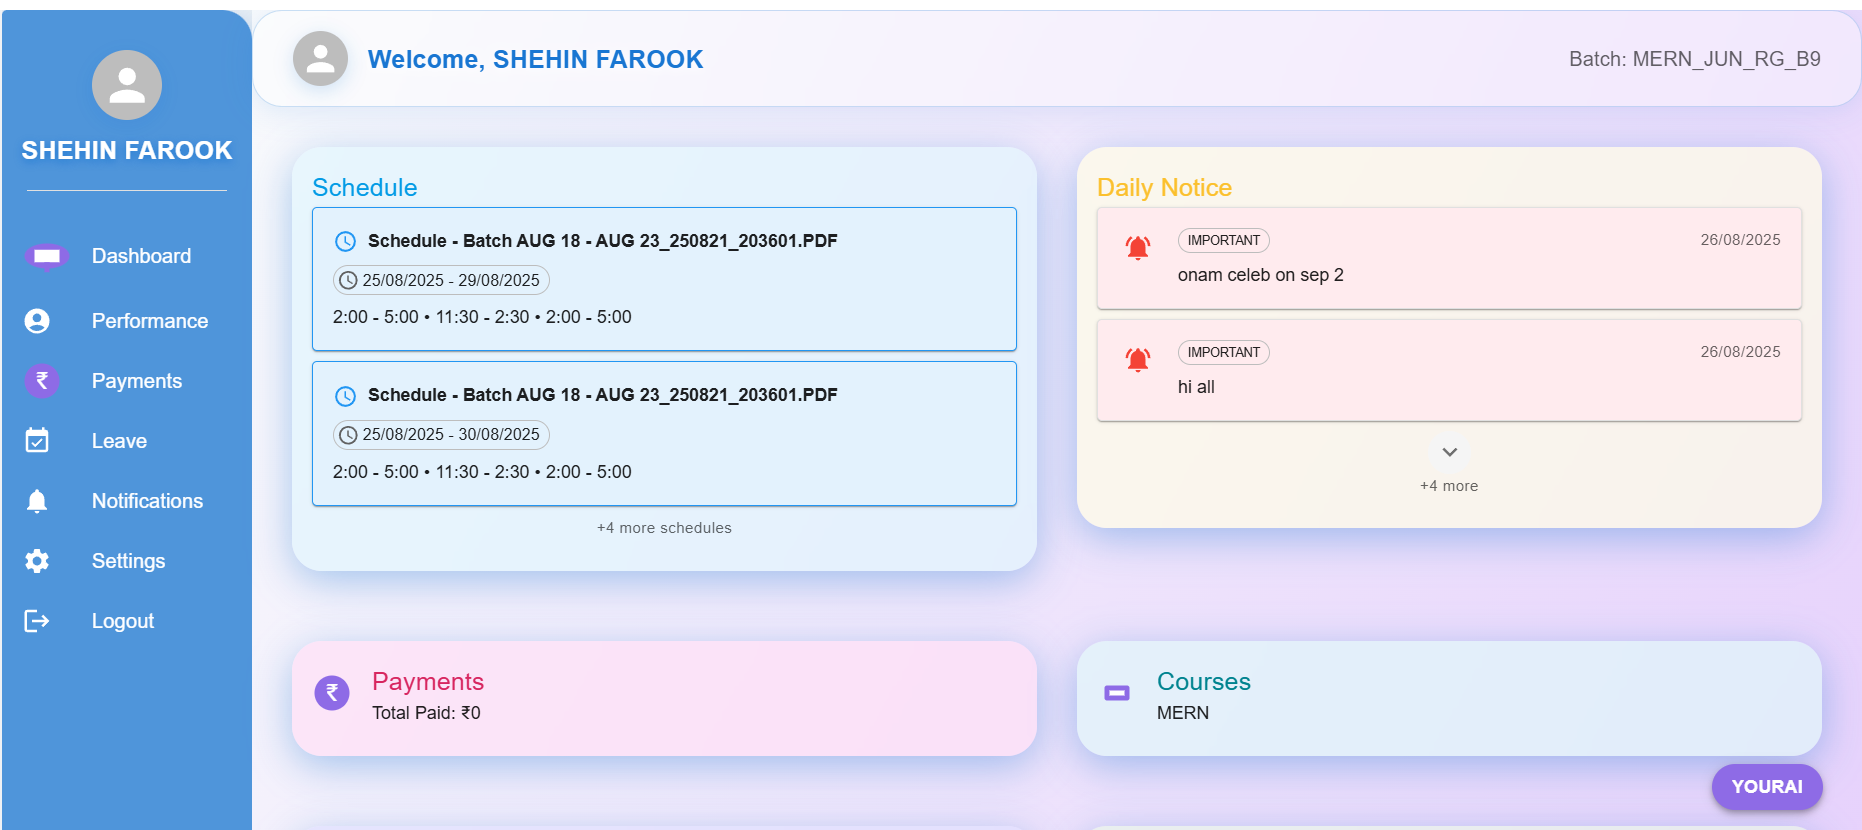Go to the Leave menu item

pos(119,441)
